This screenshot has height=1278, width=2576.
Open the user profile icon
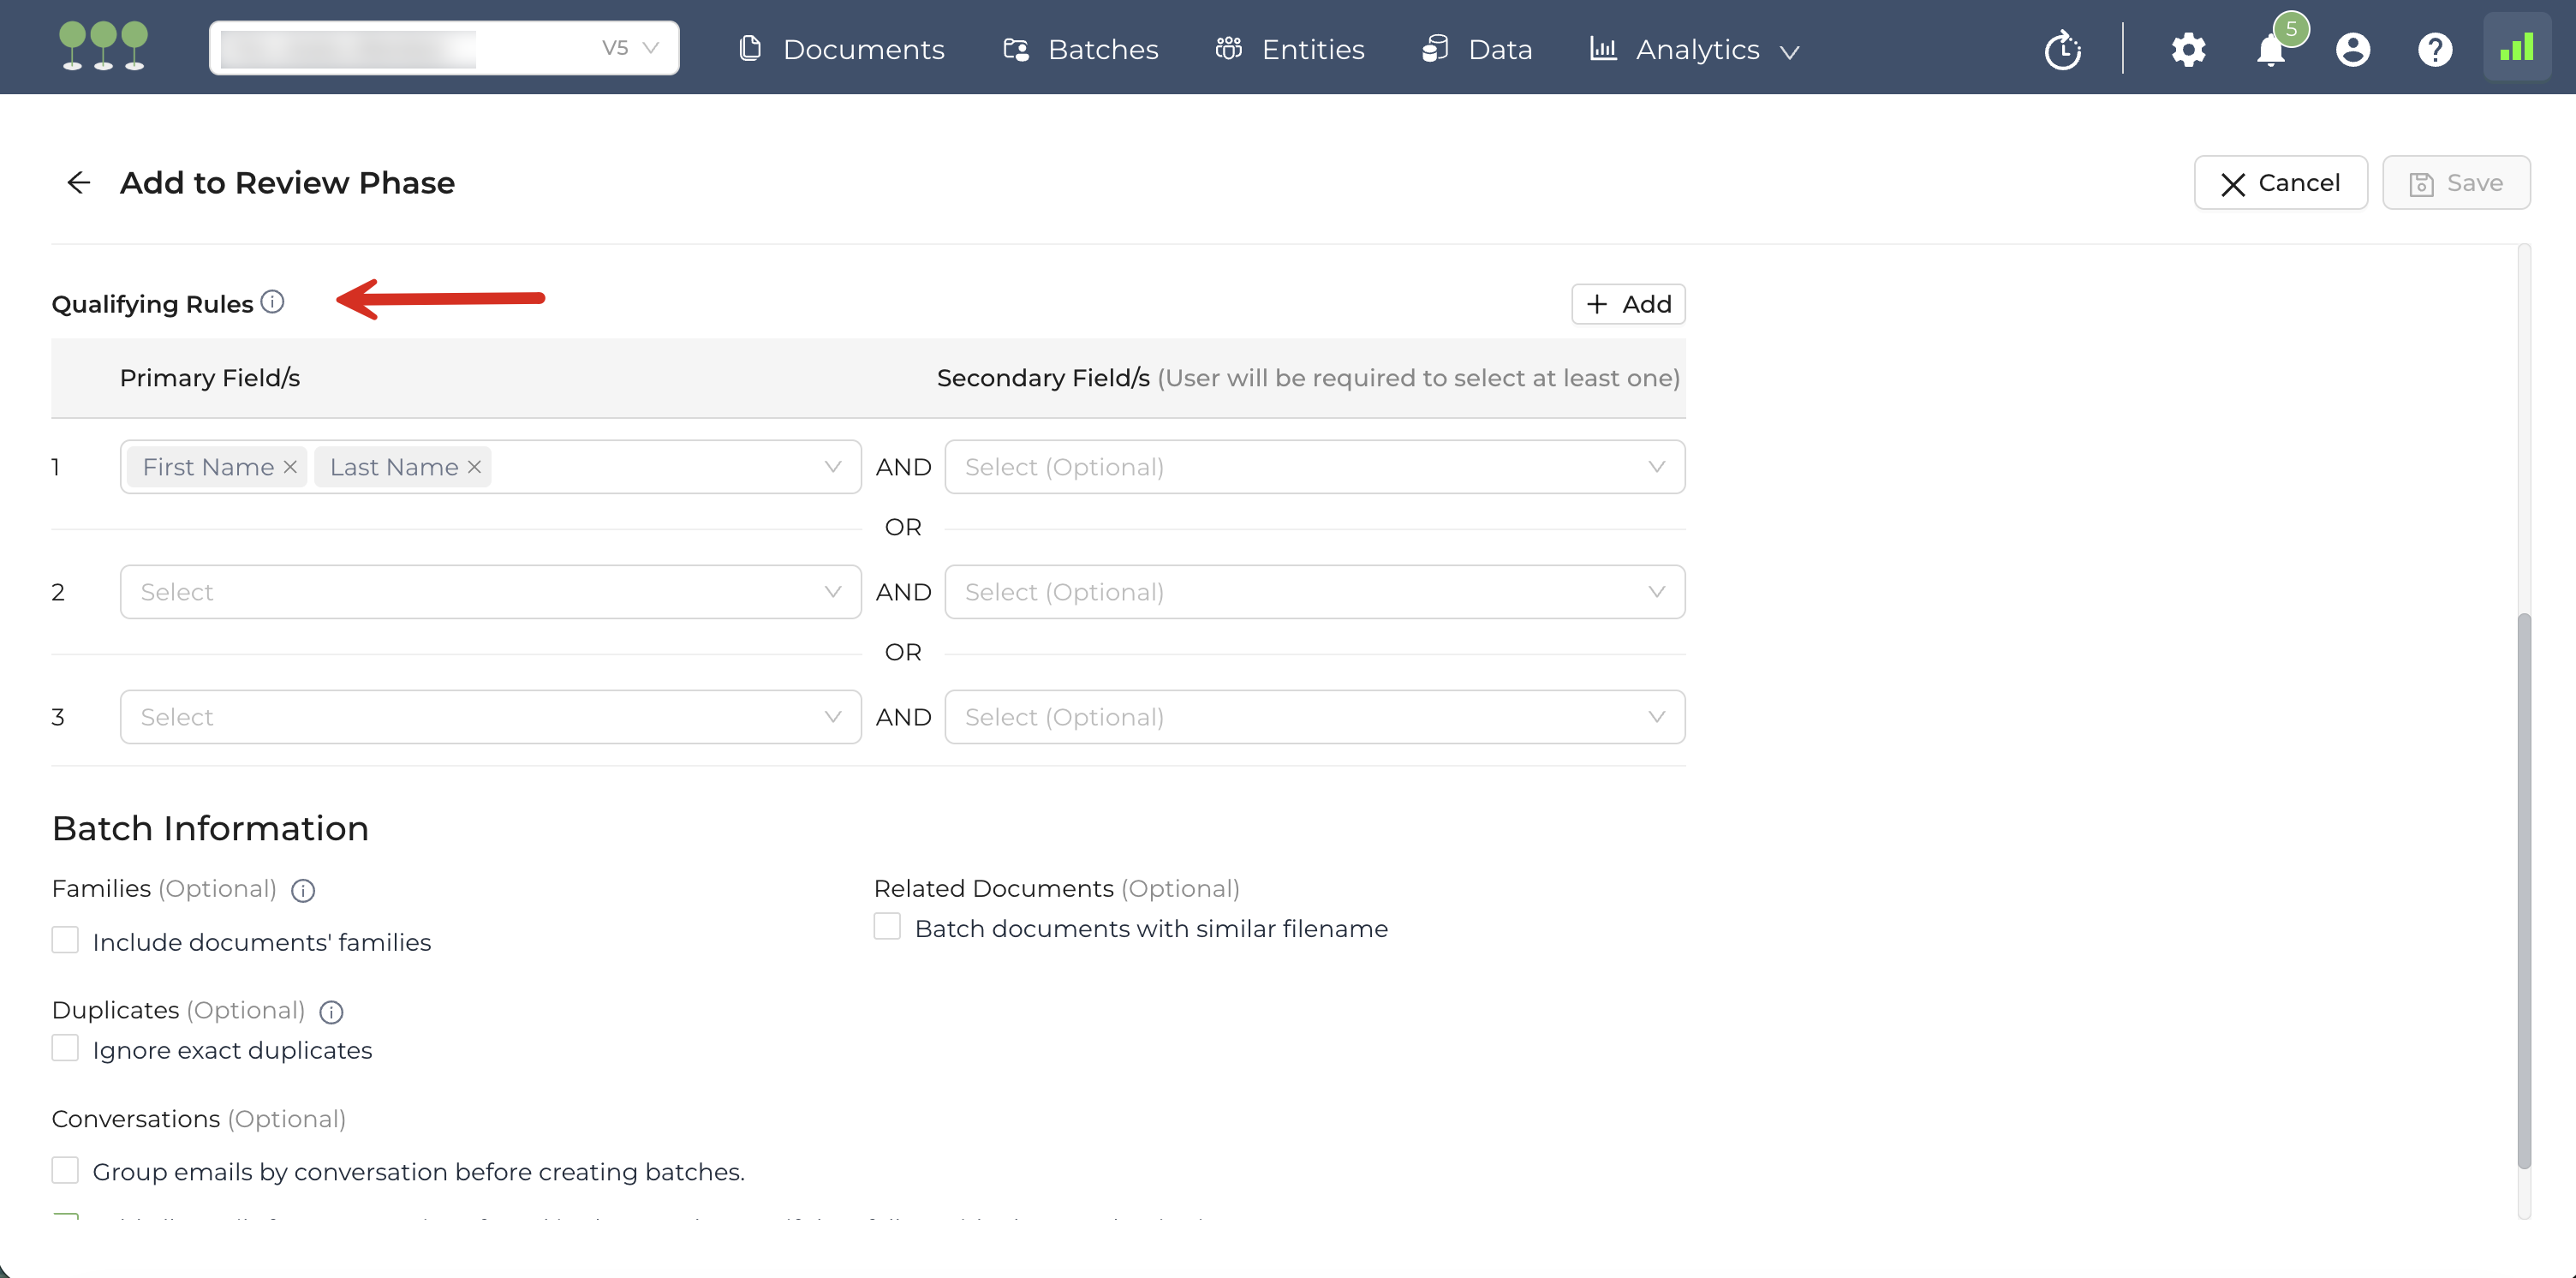pos(2352,49)
